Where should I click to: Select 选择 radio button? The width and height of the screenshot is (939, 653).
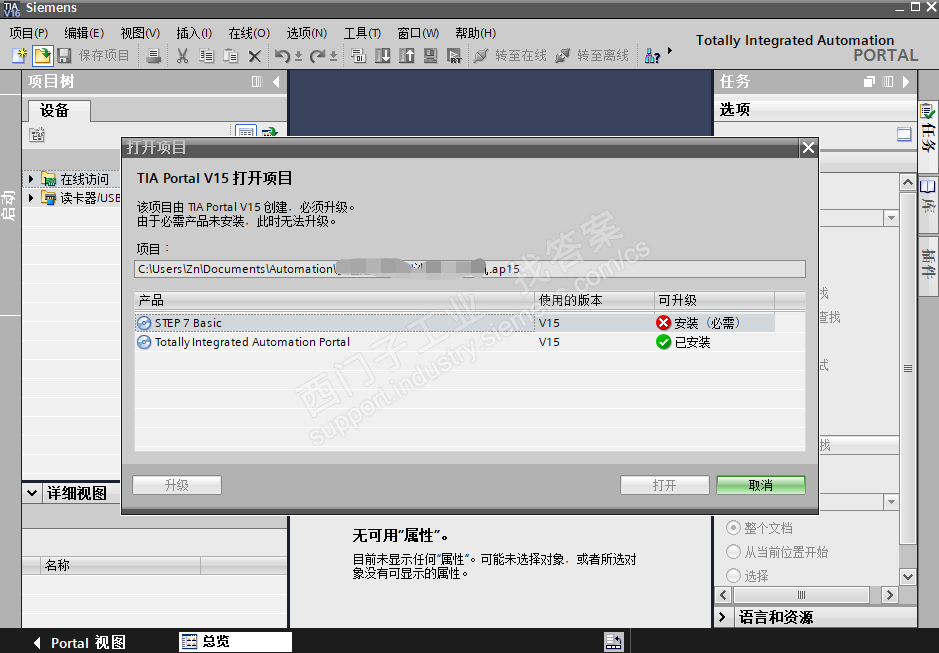(x=733, y=576)
